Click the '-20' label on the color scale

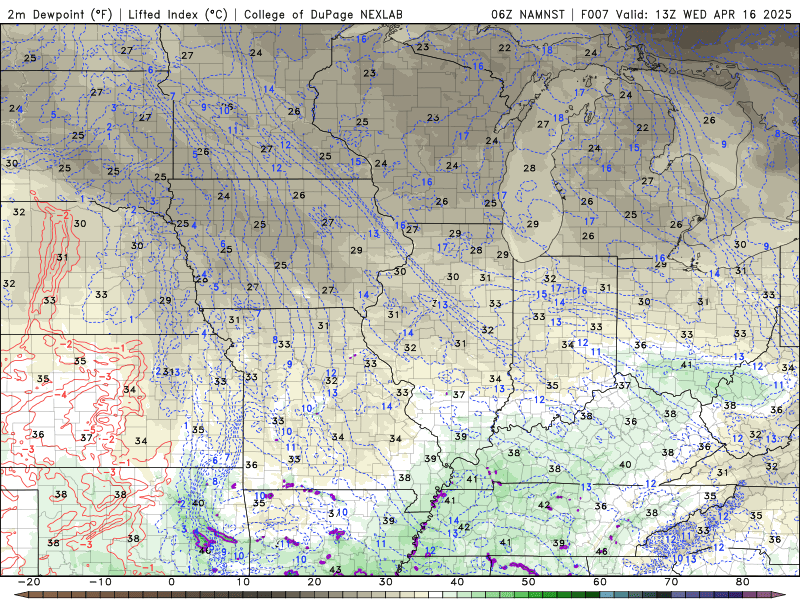(x=29, y=582)
